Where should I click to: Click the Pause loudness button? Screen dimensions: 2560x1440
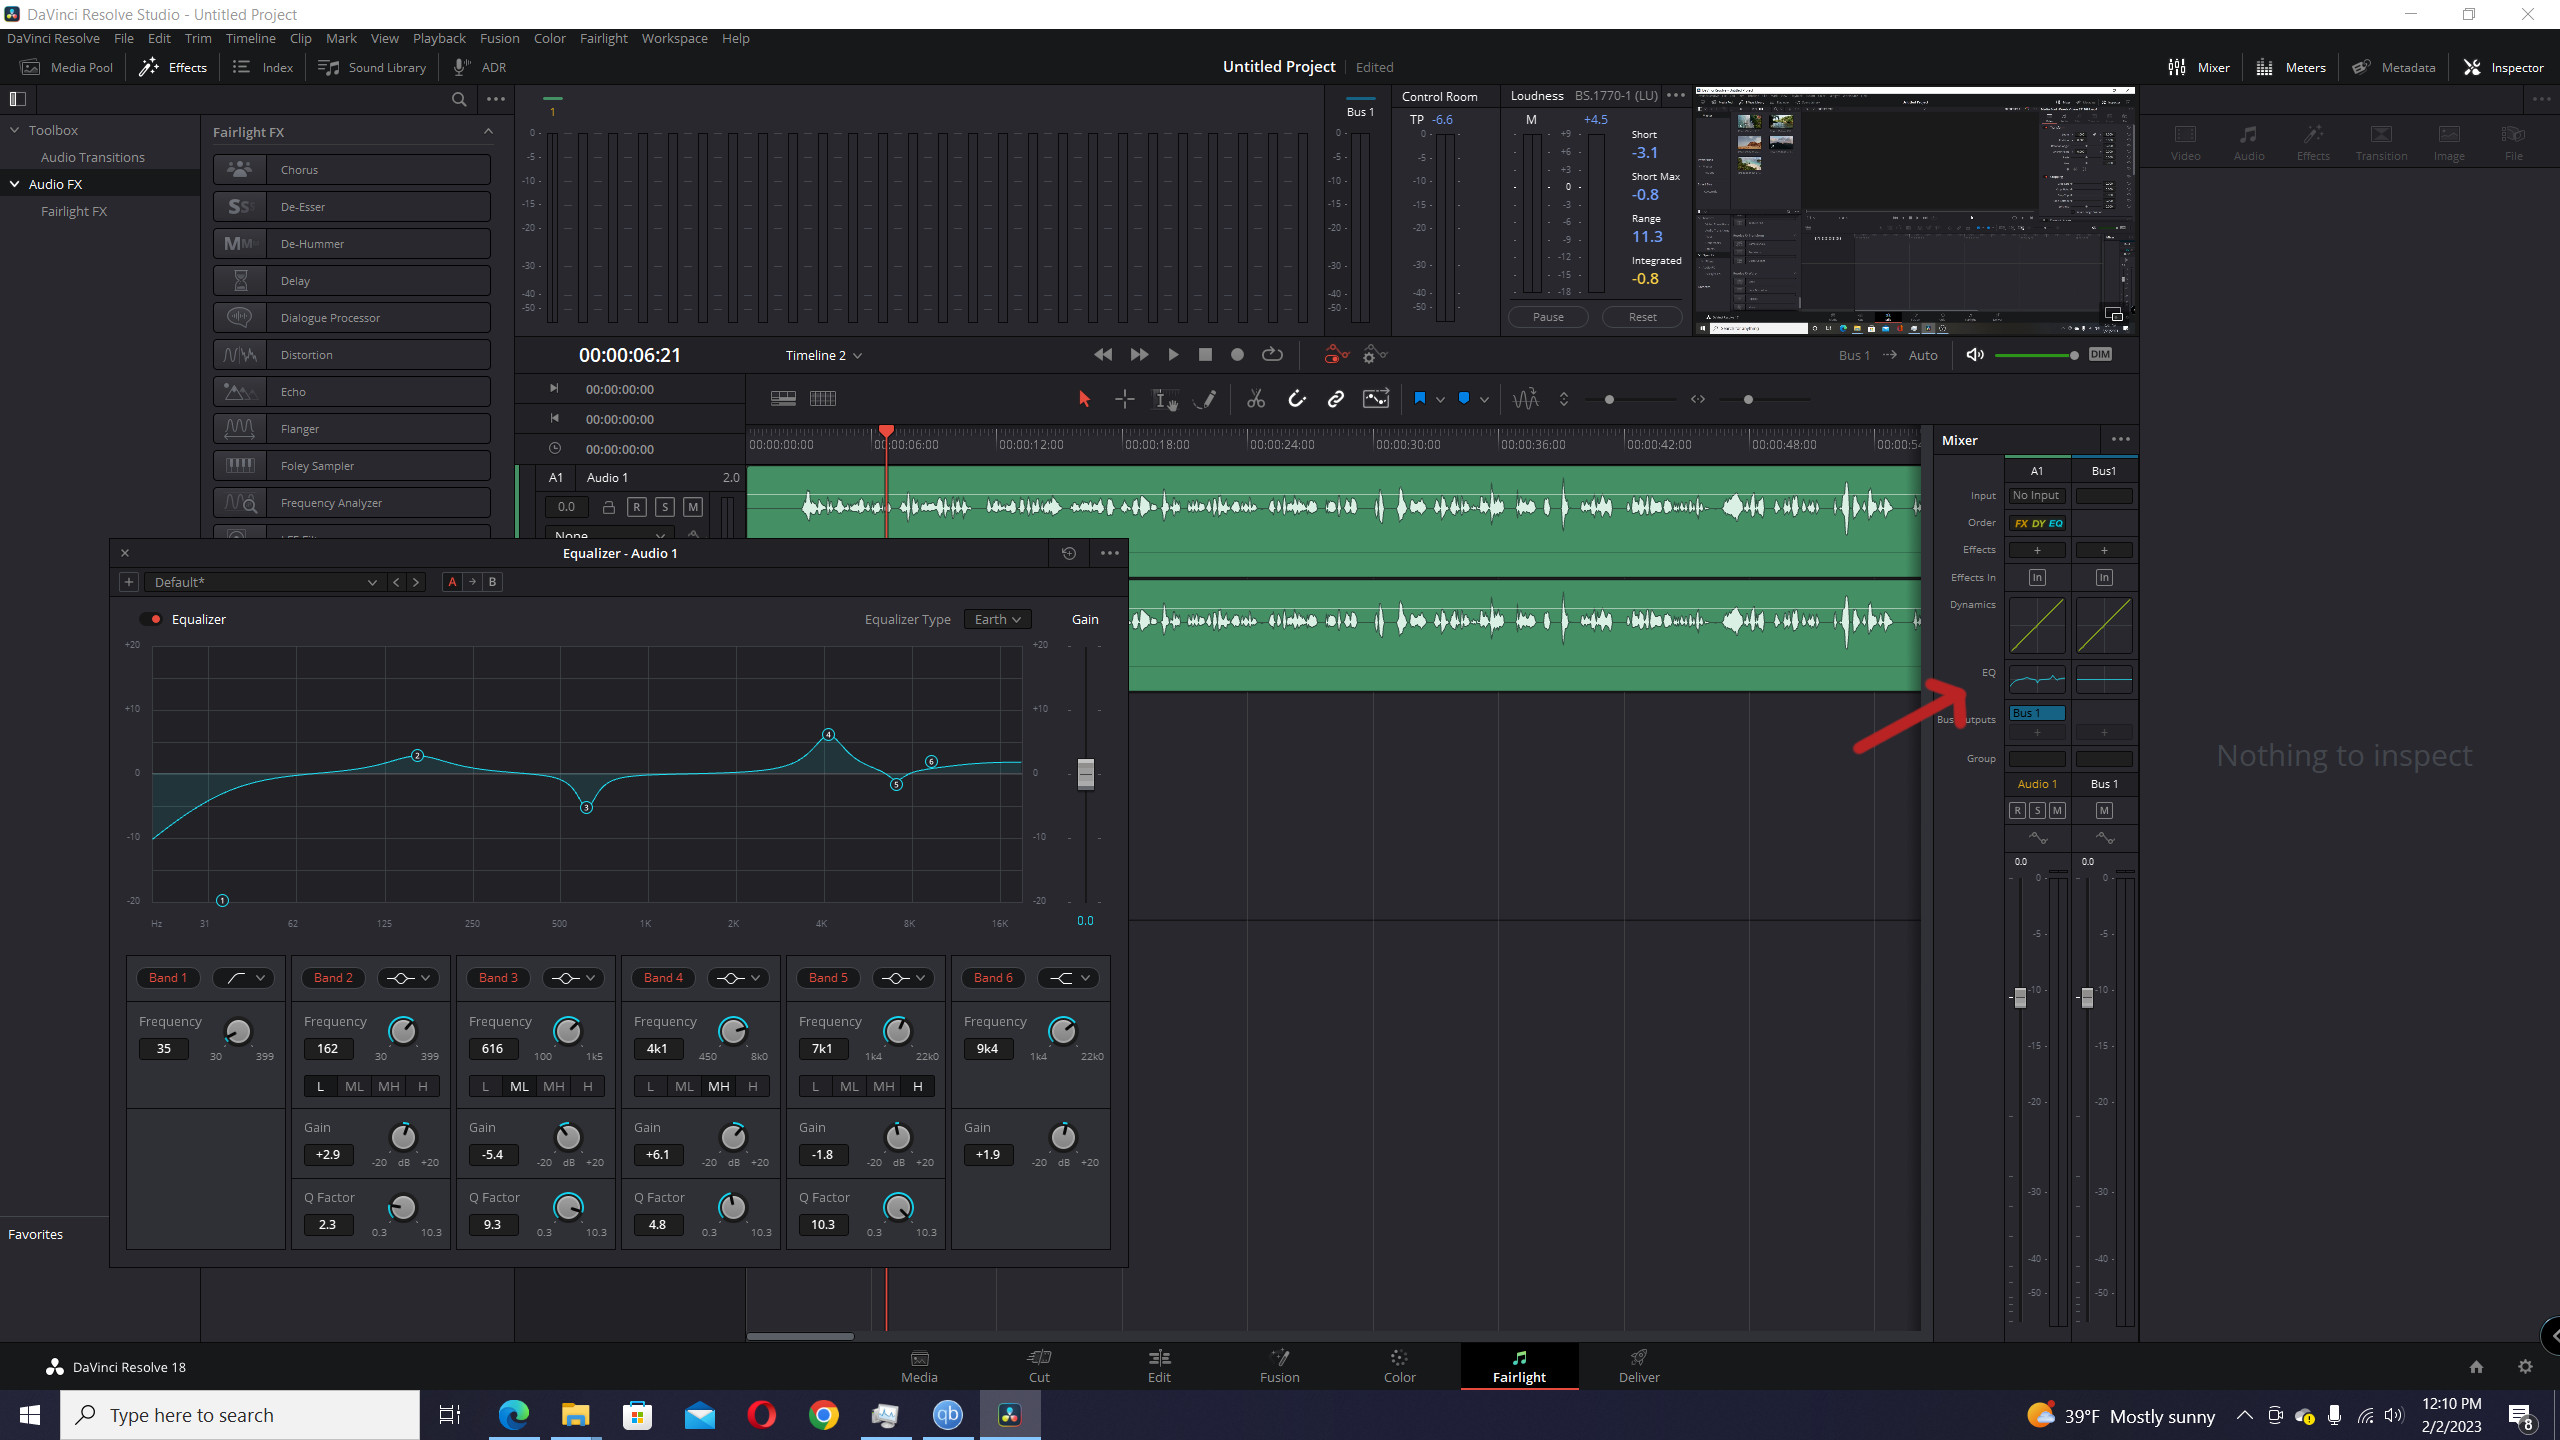[1548, 317]
